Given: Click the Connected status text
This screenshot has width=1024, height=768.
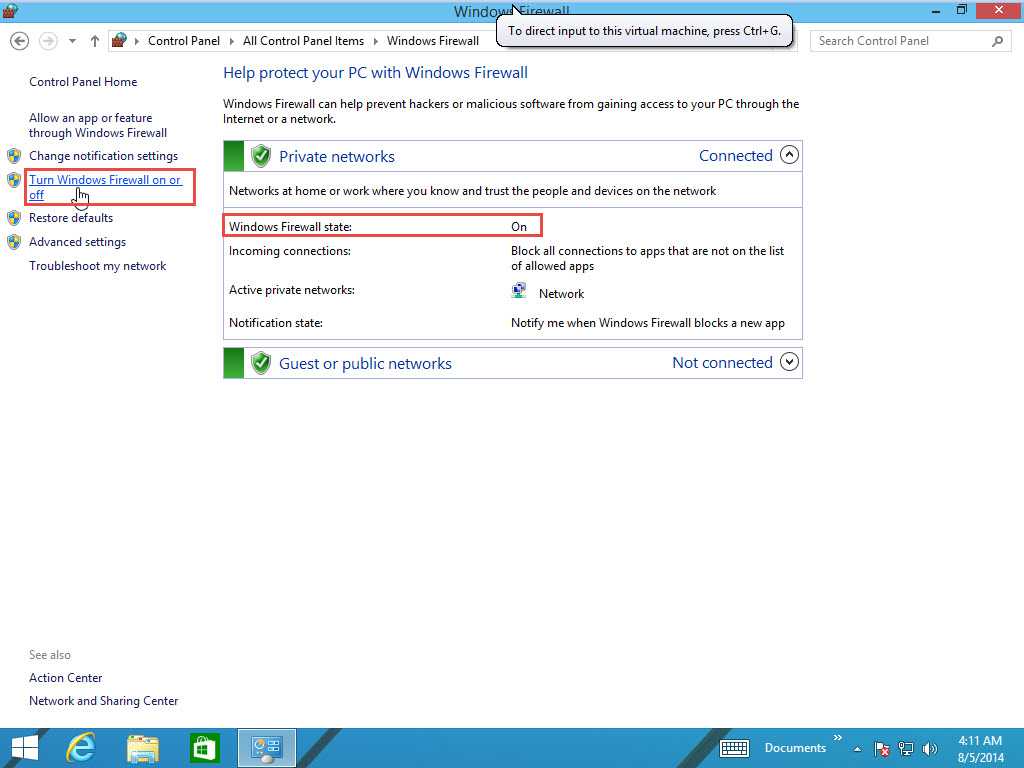Looking at the screenshot, I should [735, 156].
